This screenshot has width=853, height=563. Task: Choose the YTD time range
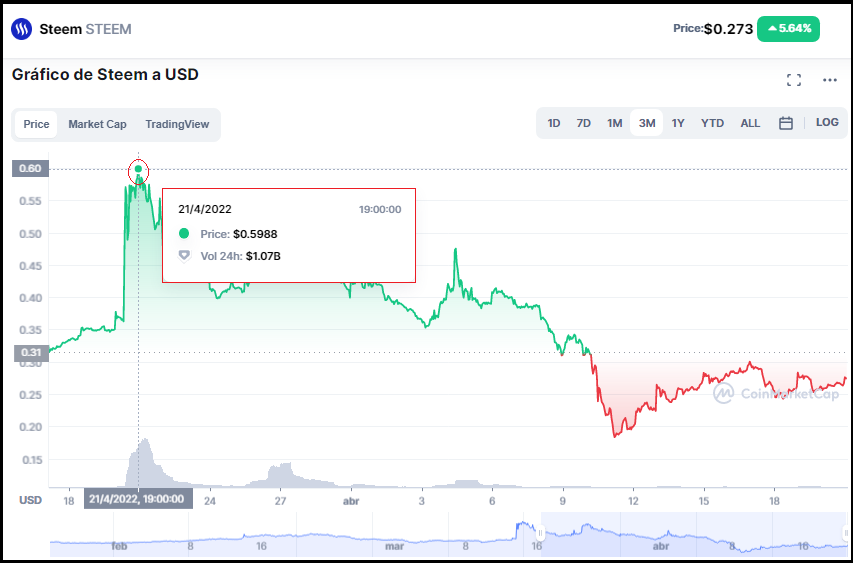713,123
